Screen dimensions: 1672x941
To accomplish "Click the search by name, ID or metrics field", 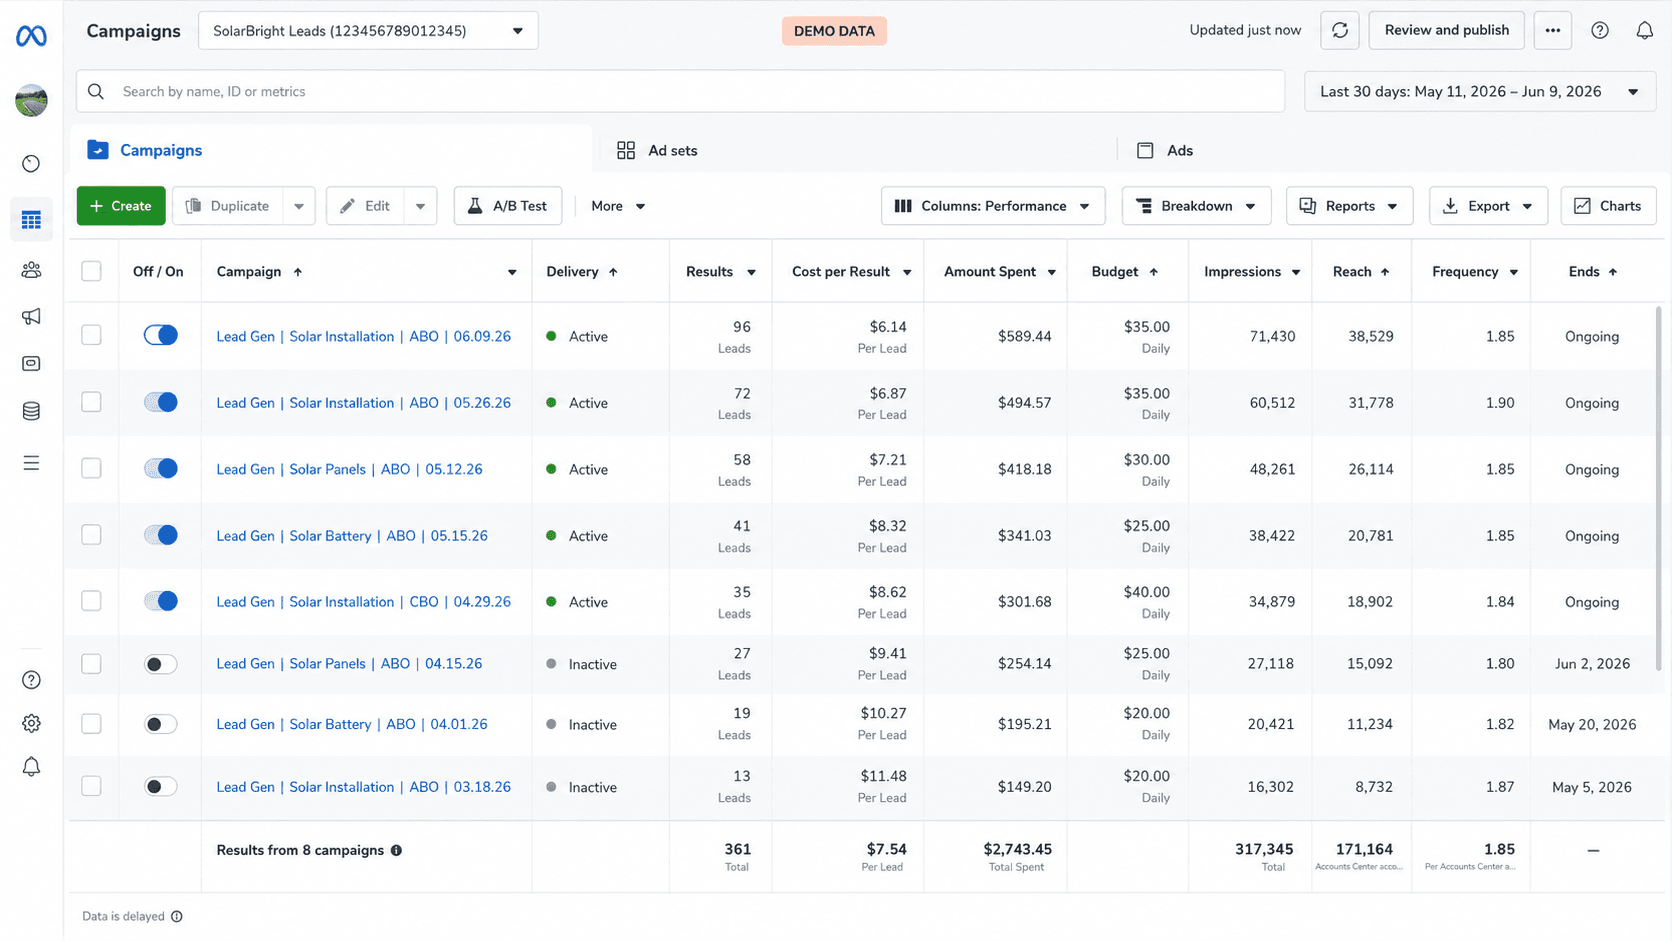I will (x=680, y=92).
